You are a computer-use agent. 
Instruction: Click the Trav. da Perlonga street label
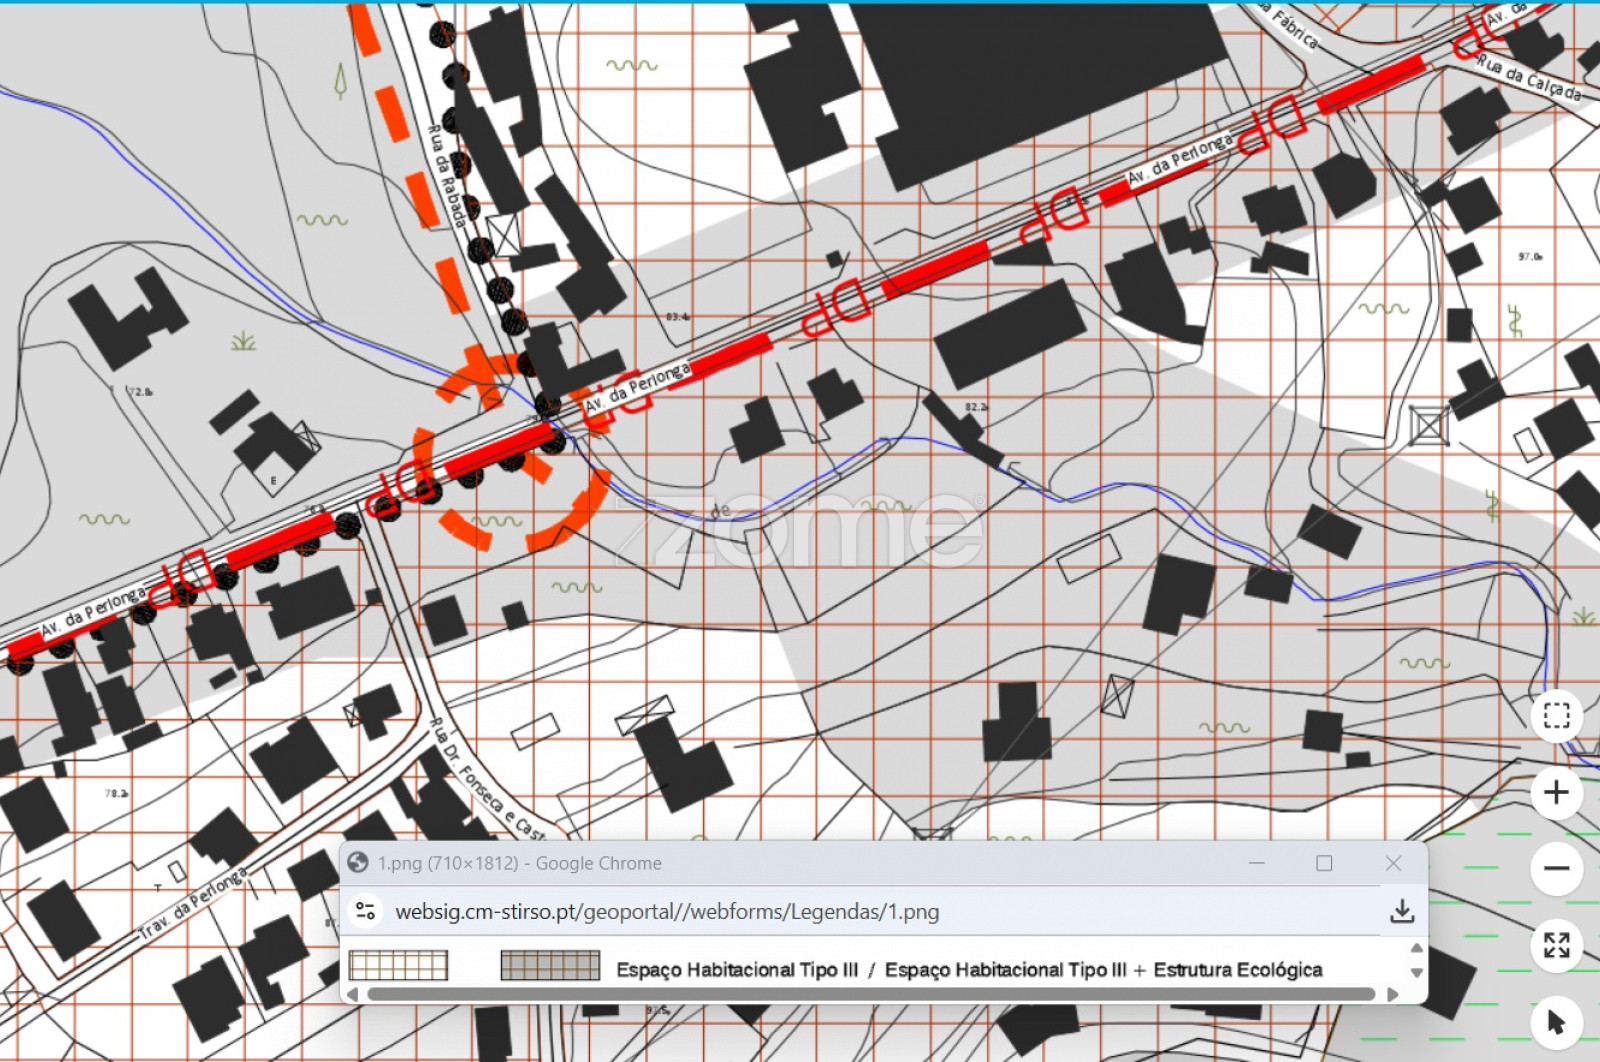tap(194, 903)
